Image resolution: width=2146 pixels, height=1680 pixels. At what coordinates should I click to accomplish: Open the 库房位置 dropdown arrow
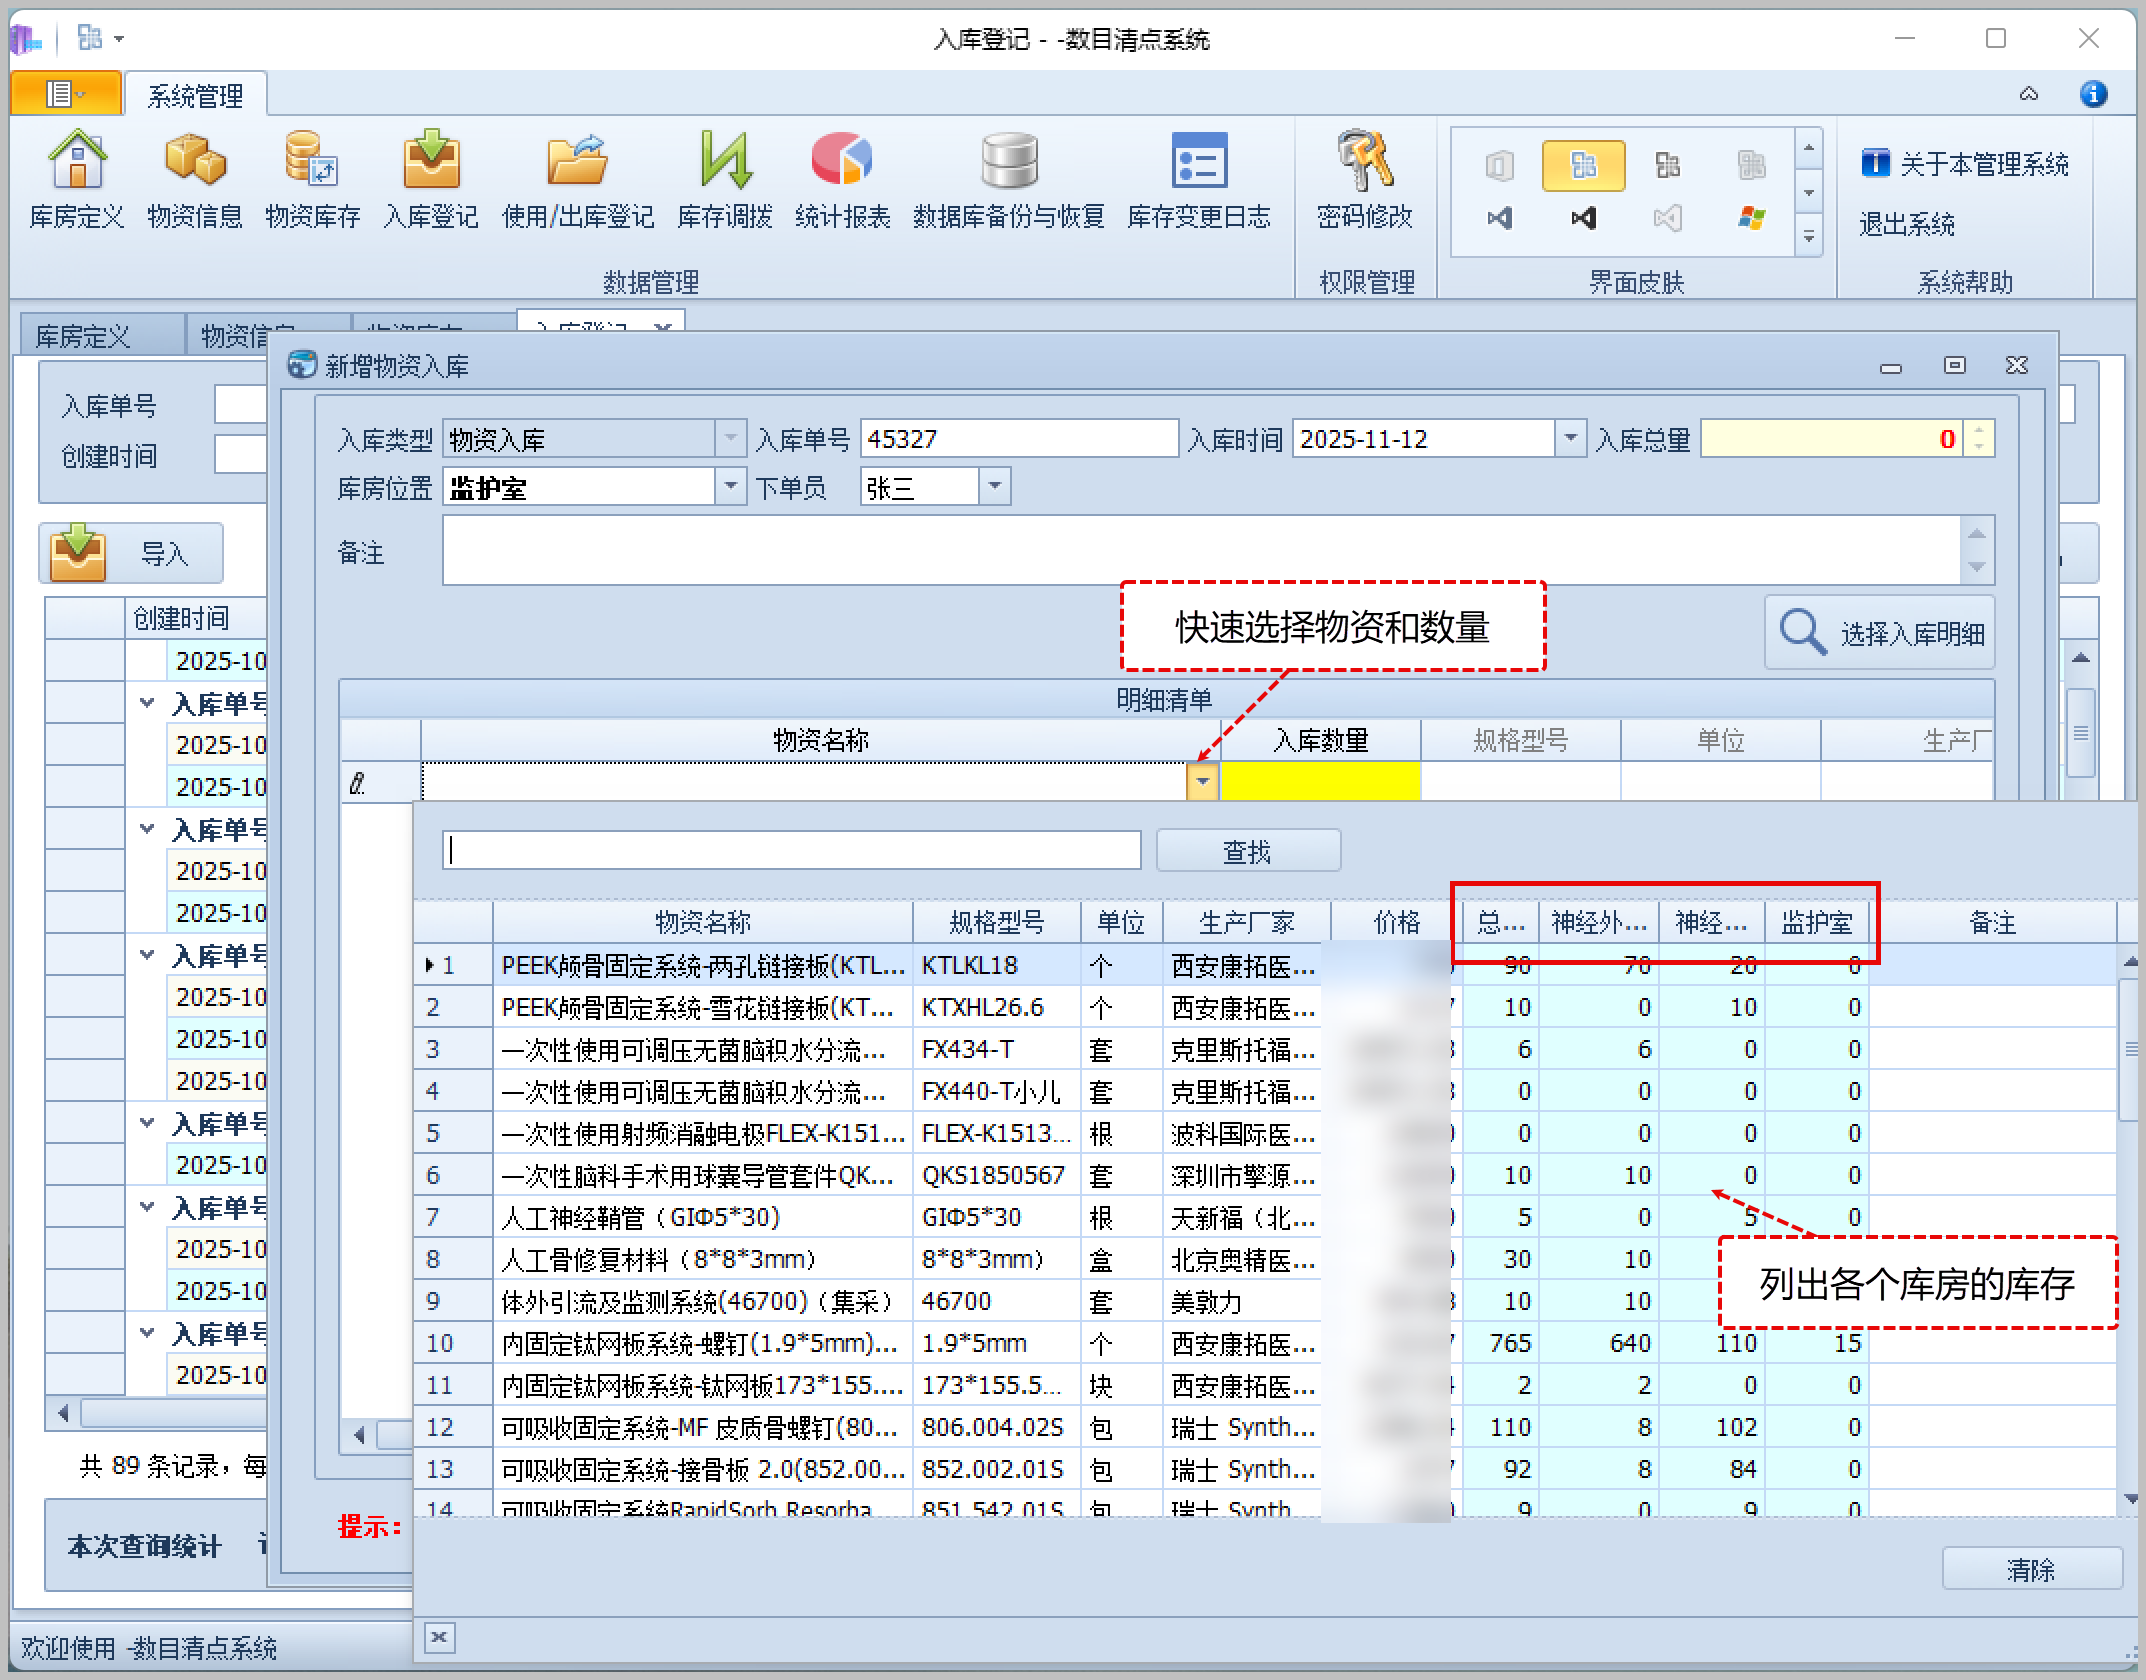731,487
